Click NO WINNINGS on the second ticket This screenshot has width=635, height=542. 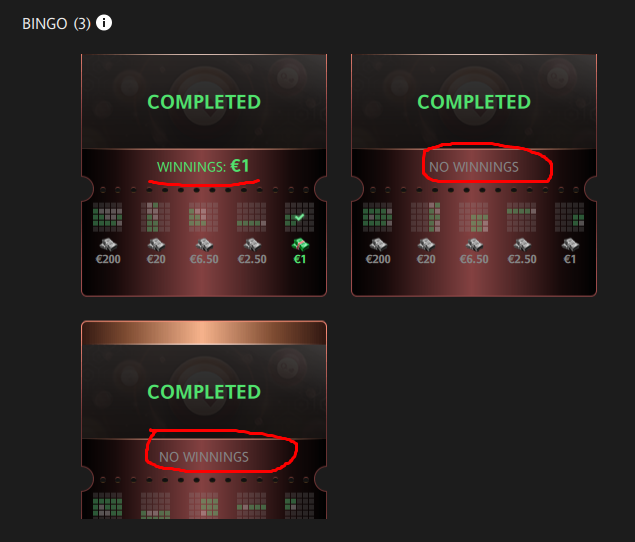[473, 167]
